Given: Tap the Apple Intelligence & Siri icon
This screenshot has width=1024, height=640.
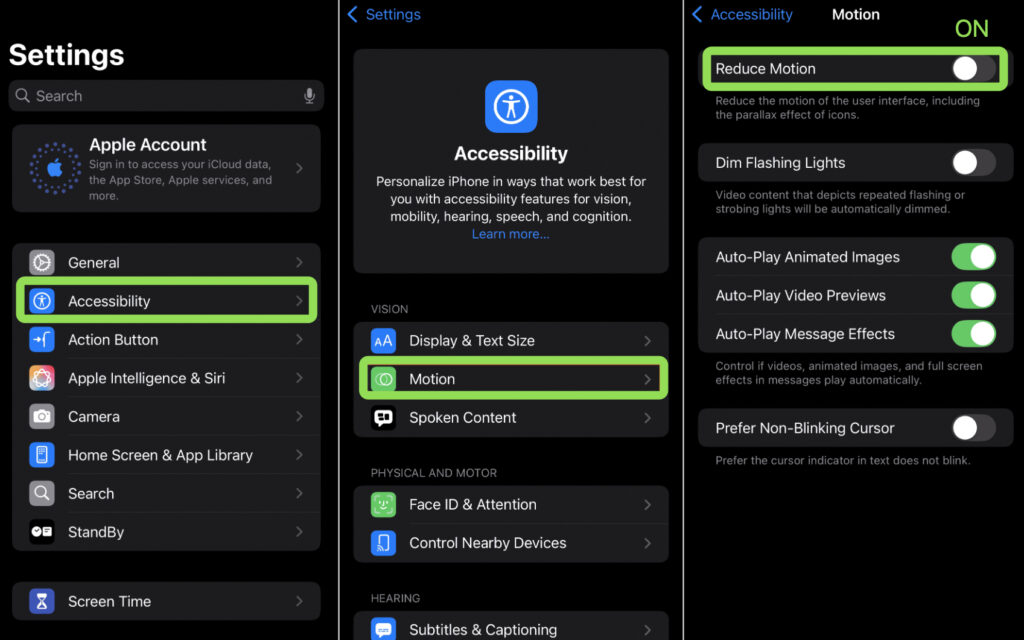Looking at the screenshot, I should 41,378.
